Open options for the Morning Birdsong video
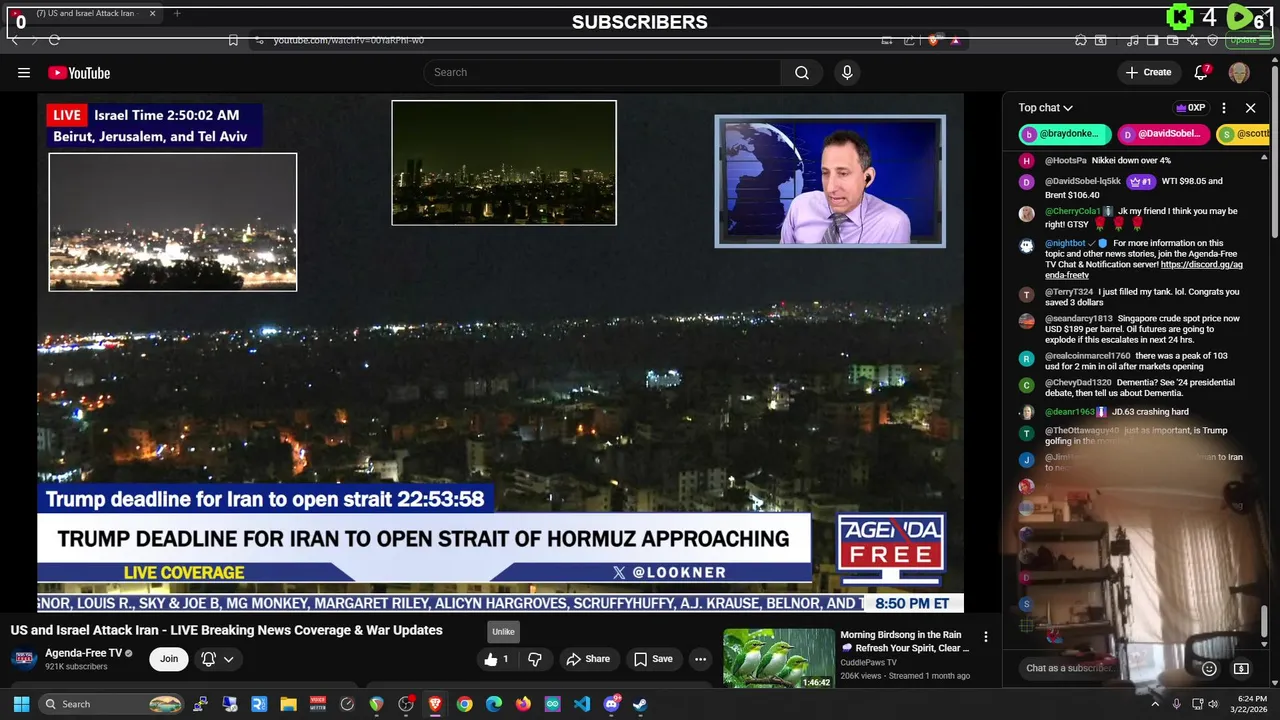Viewport: 1280px width, 720px height. click(x=985, y=637)
